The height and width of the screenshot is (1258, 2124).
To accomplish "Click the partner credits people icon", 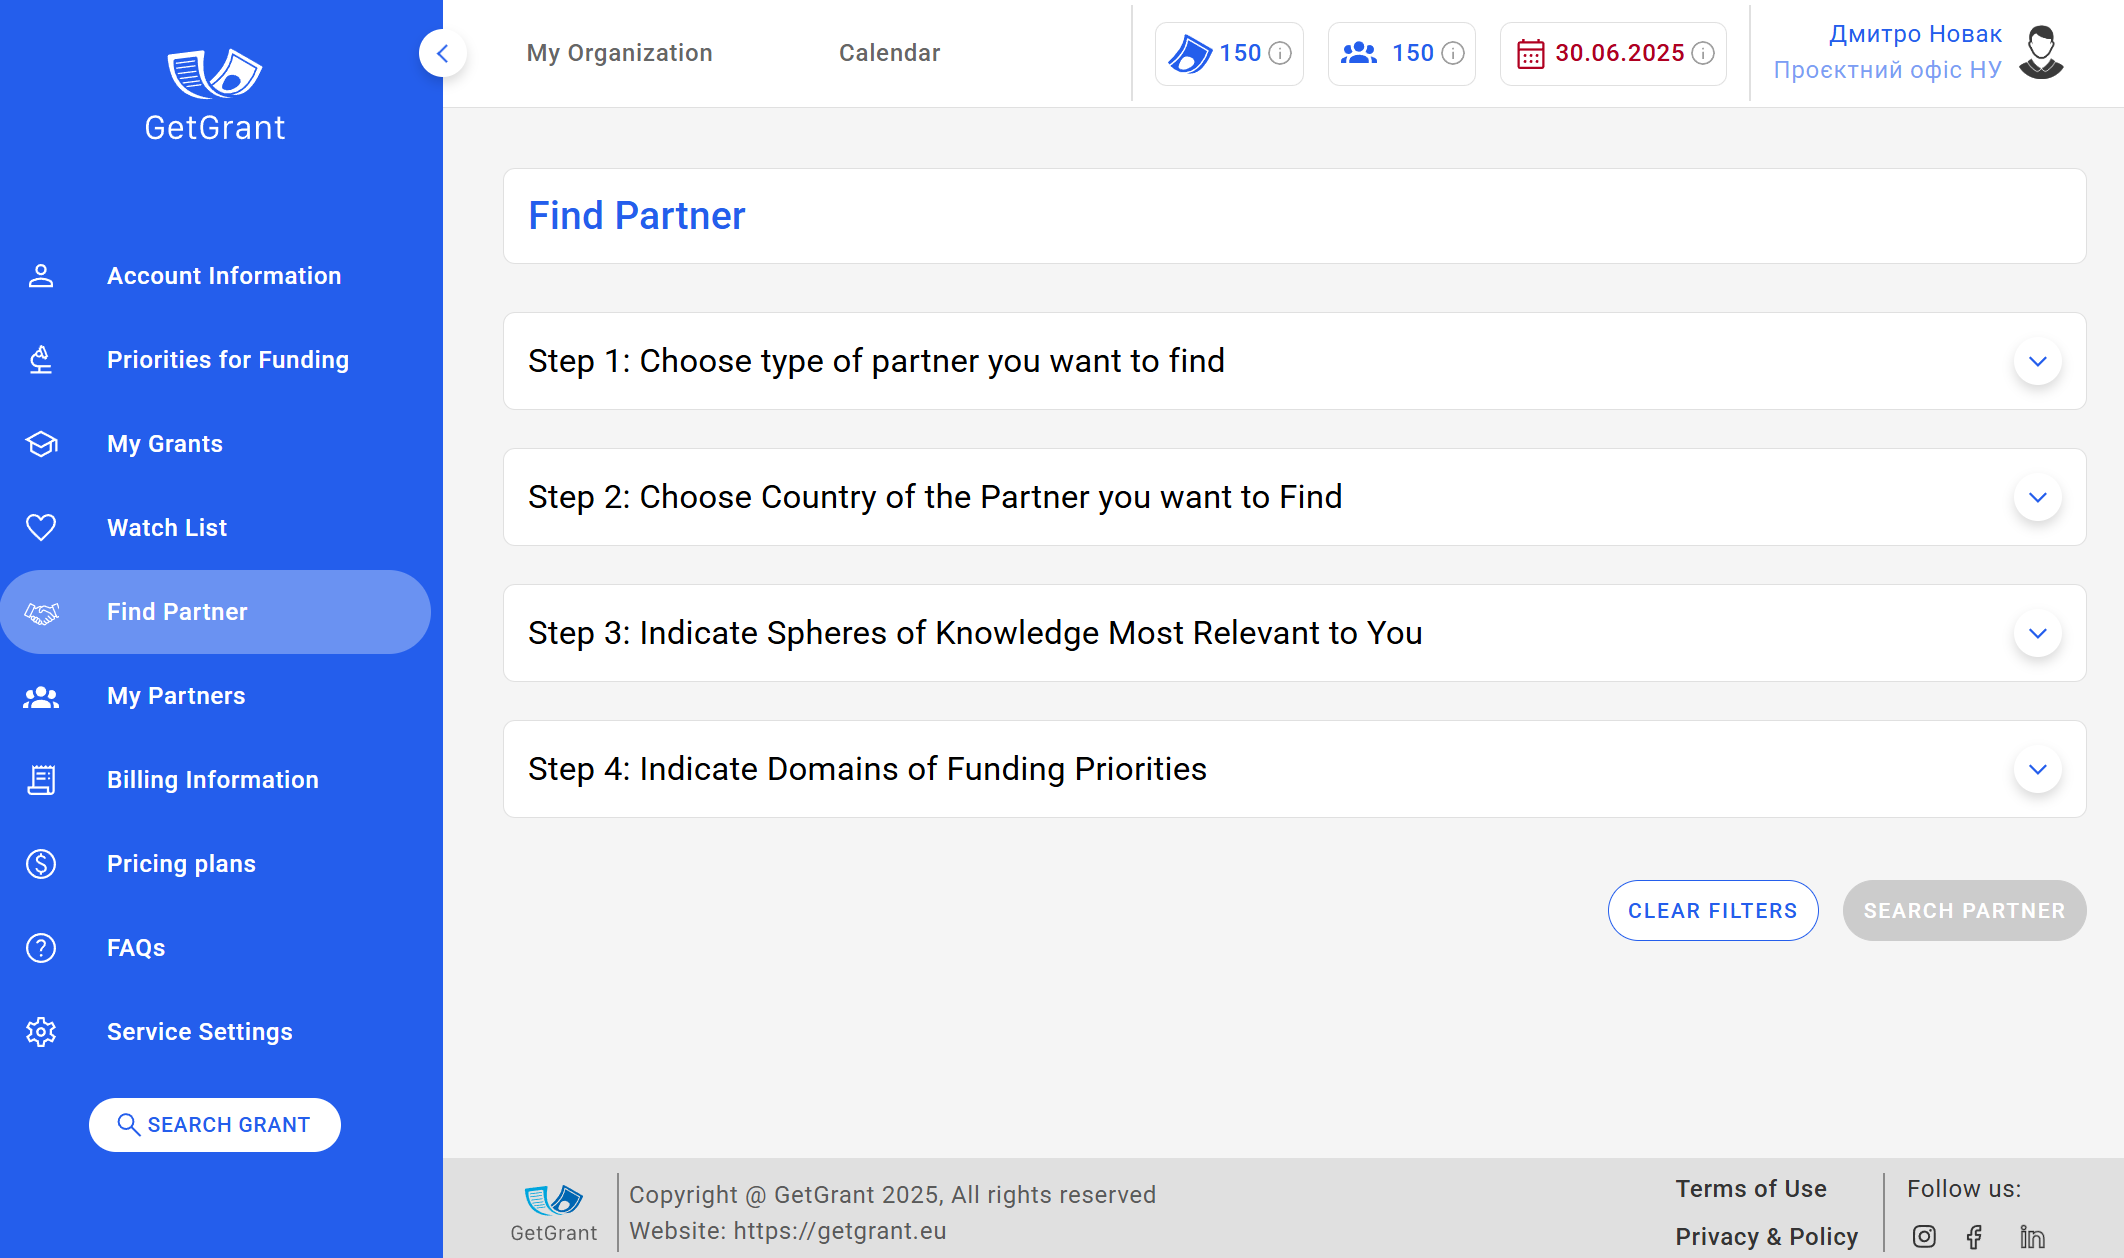I will 1359,53.
